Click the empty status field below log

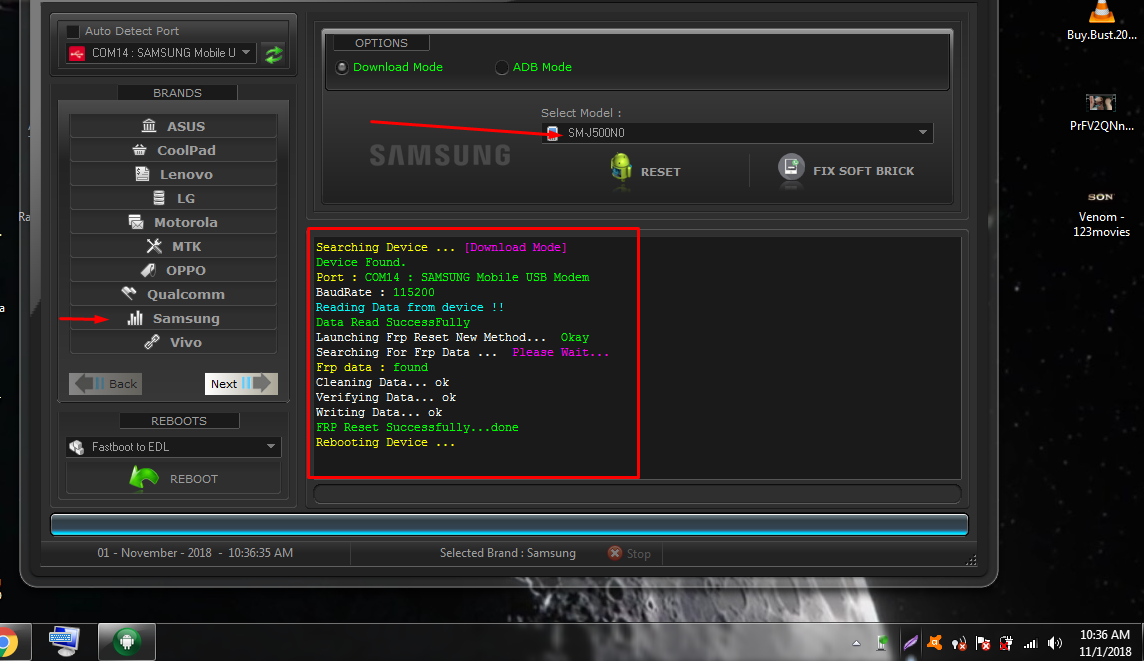tap(637, 494)
